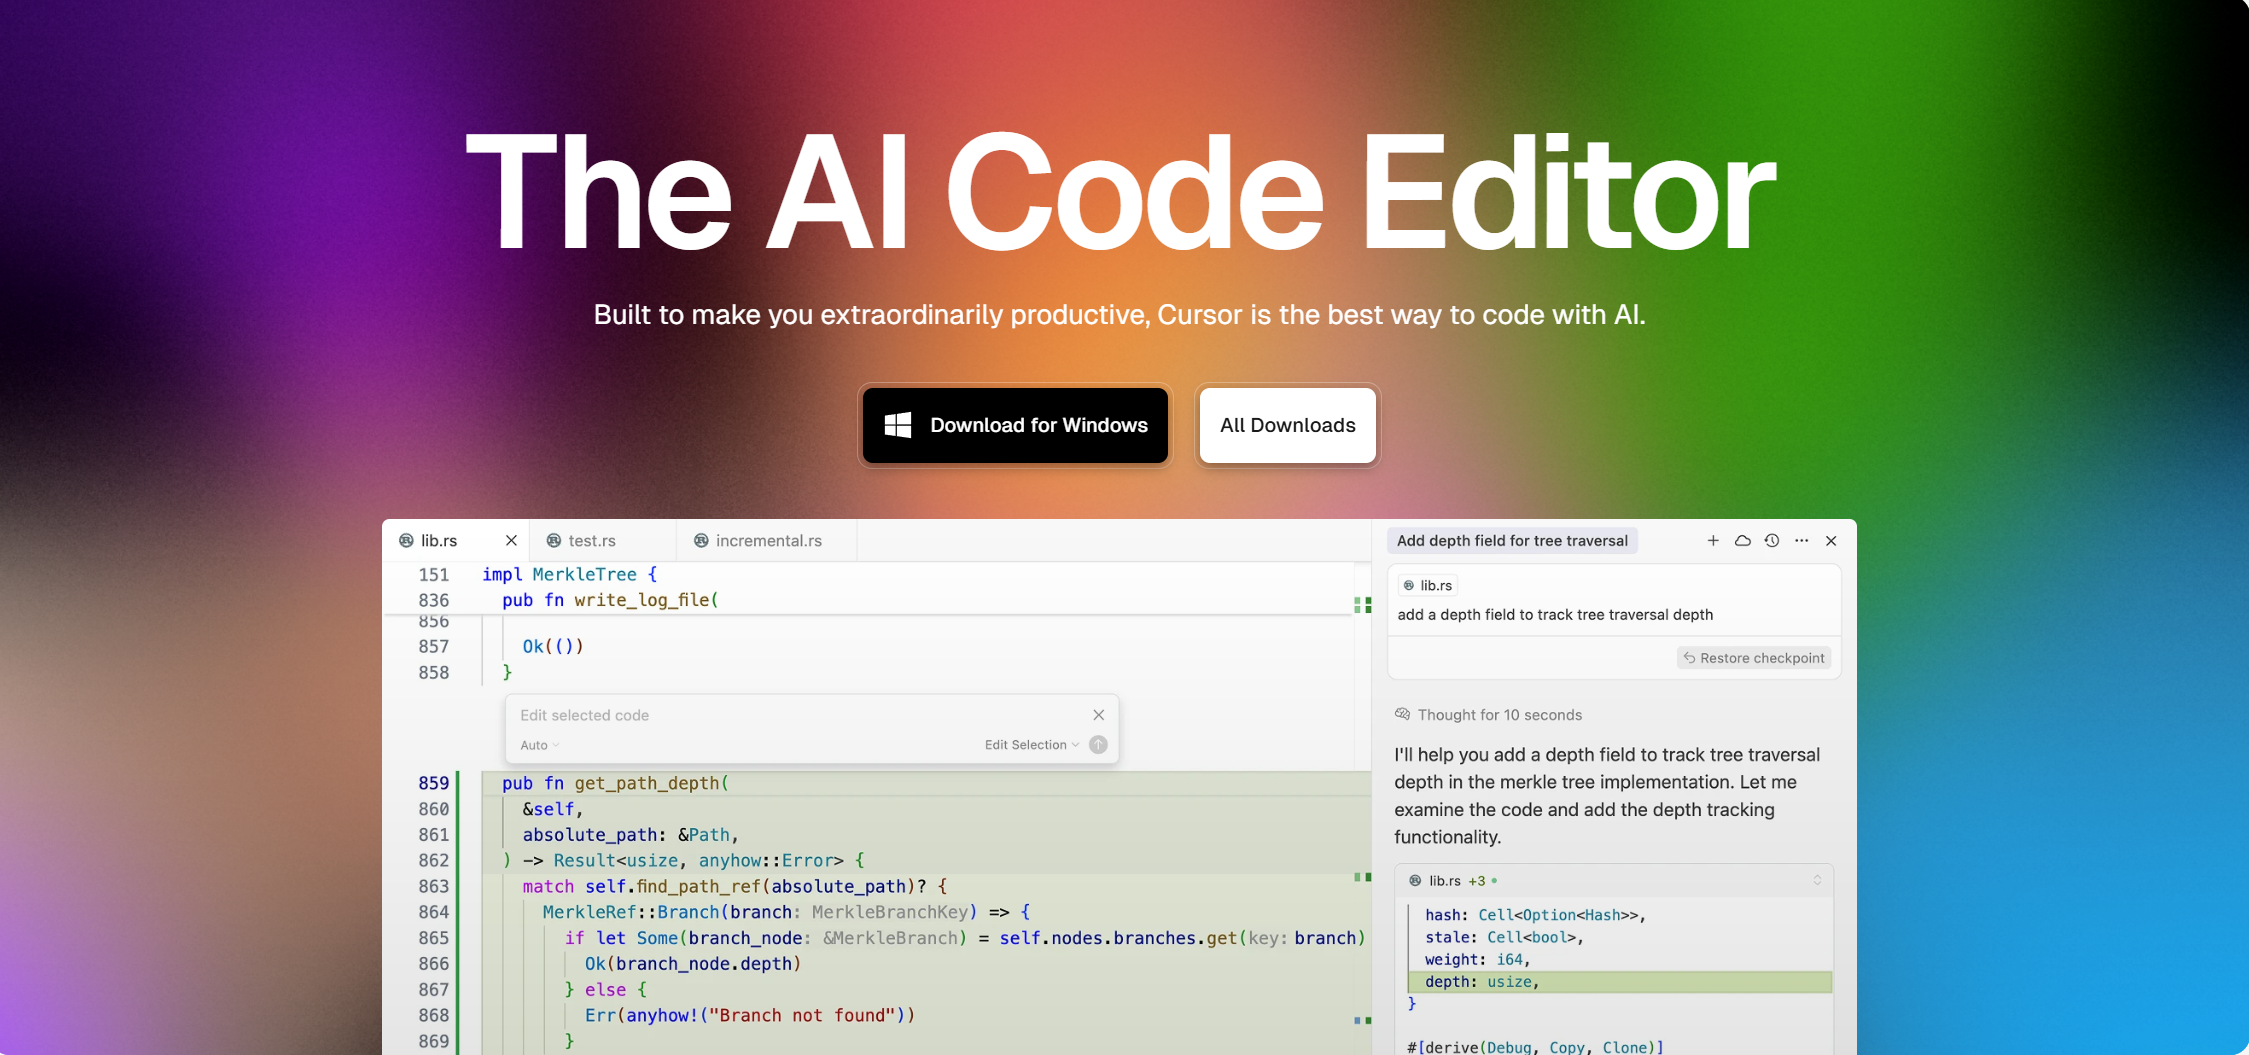Image resolution: width=2249 pixels, height=1055 pixels.
Task: Click 'weight: i64,' in the chat code block
Action: click(x=1477, y=960)
